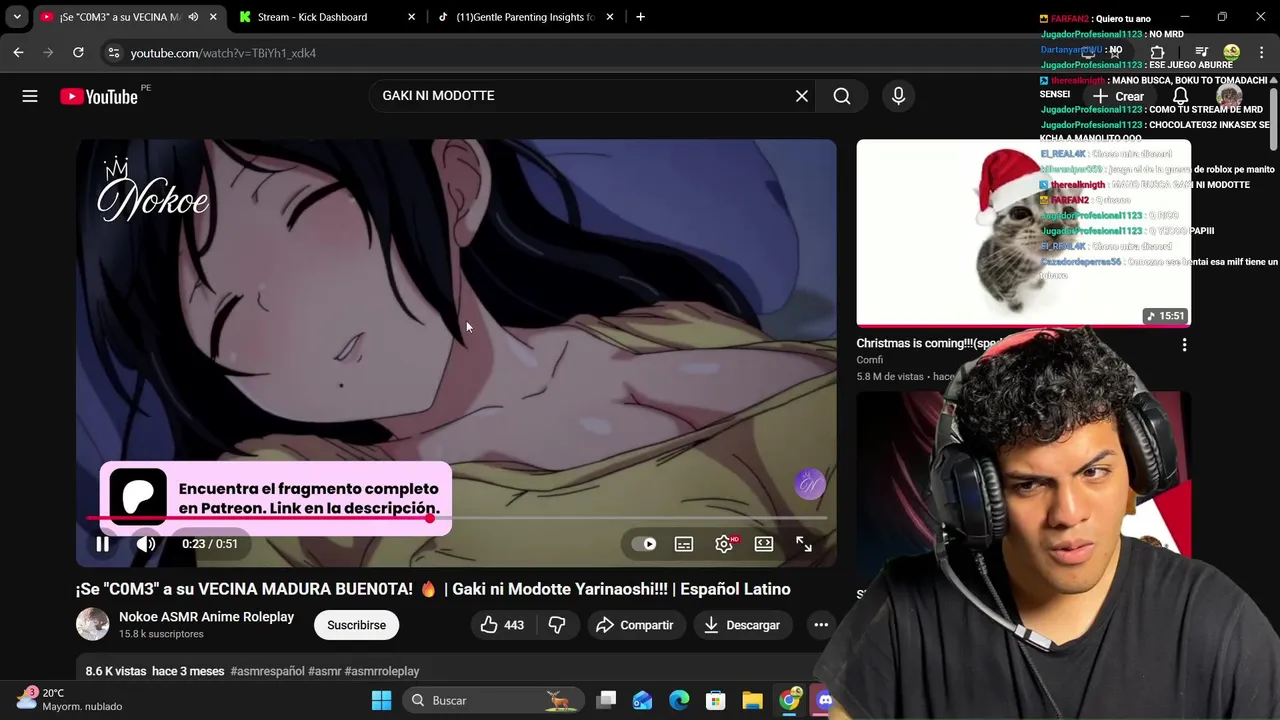Reload the page
The width and height of the screenshot is (1280, 720).
click(x=78, y=52)
